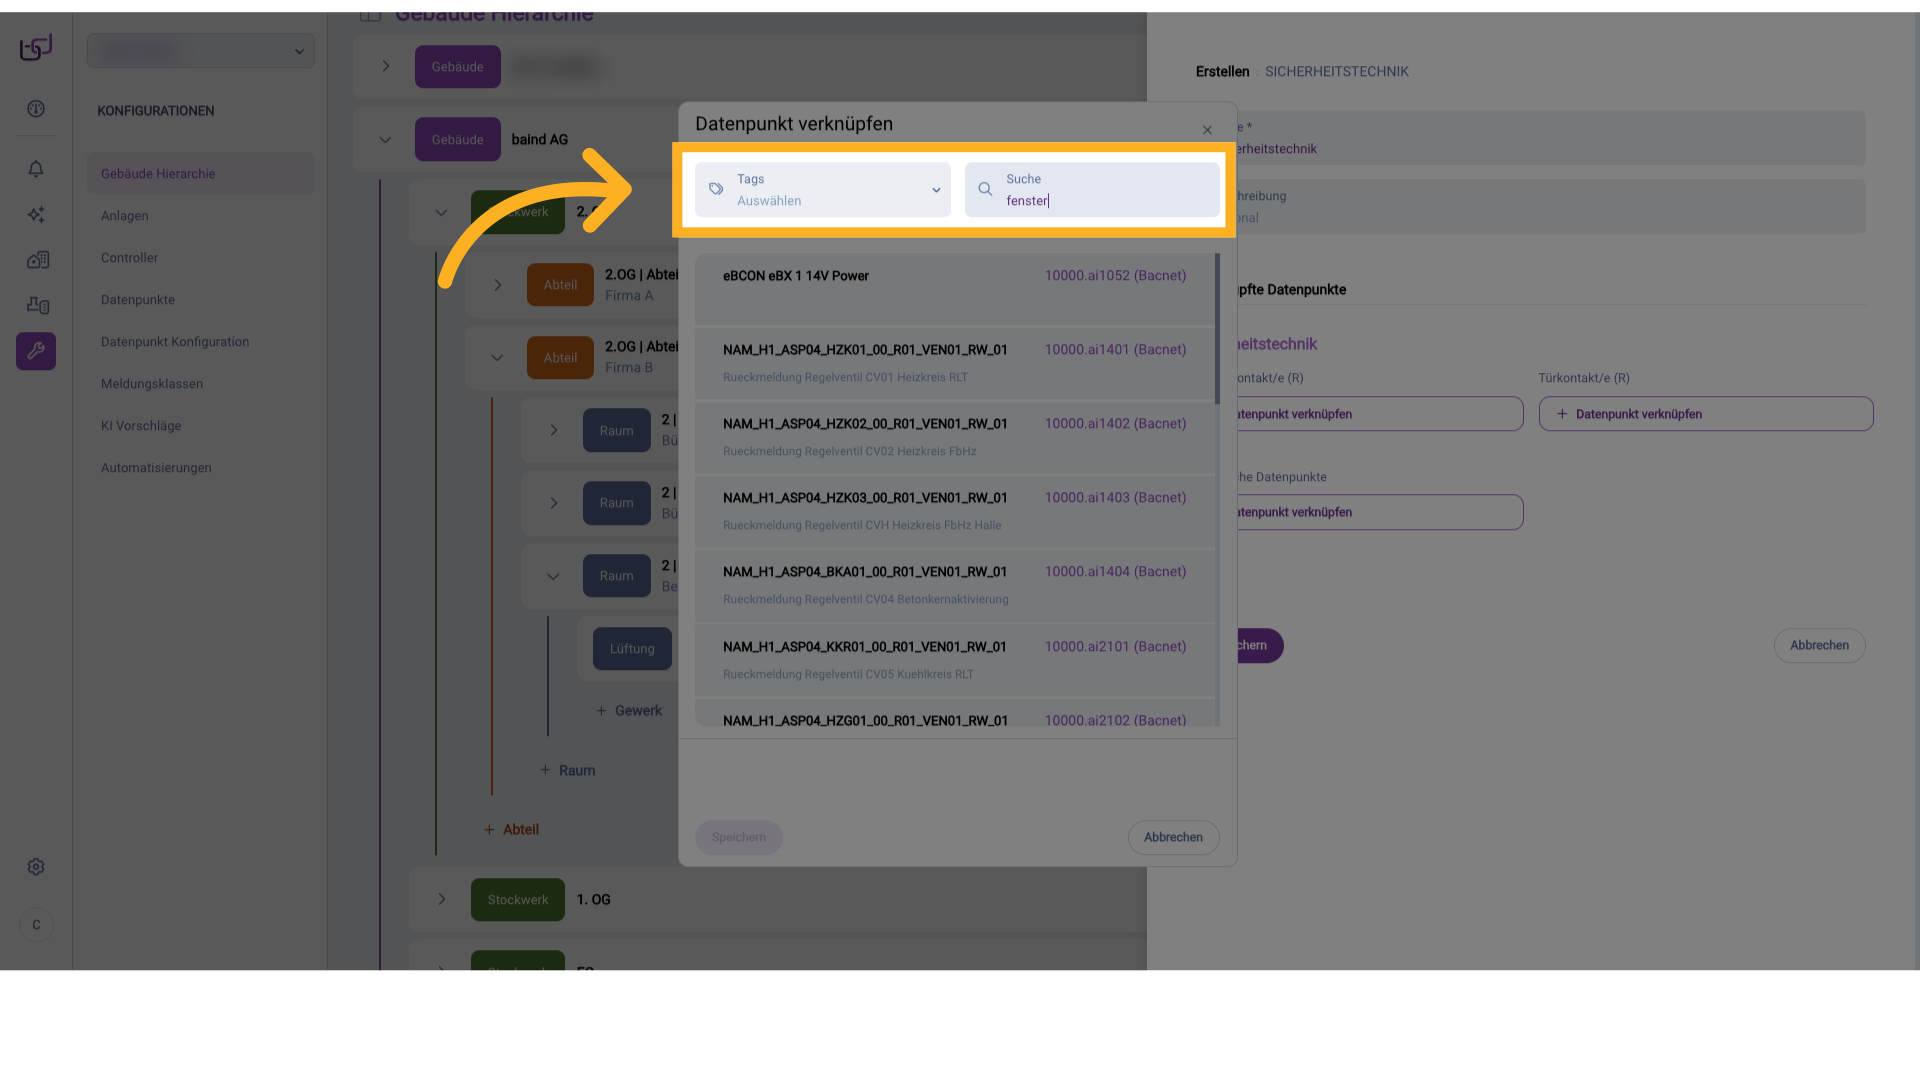Open the Tags Auswählen dropdown

(823, 190)
